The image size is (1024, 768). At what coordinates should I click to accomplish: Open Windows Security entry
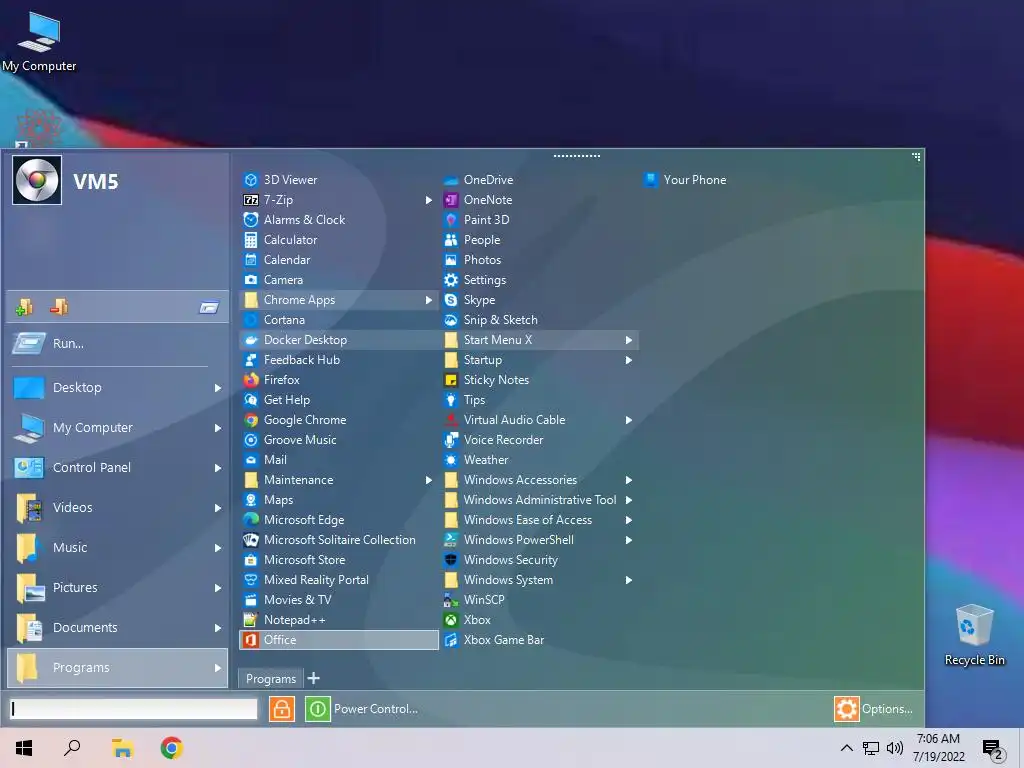tap(500, 560)
